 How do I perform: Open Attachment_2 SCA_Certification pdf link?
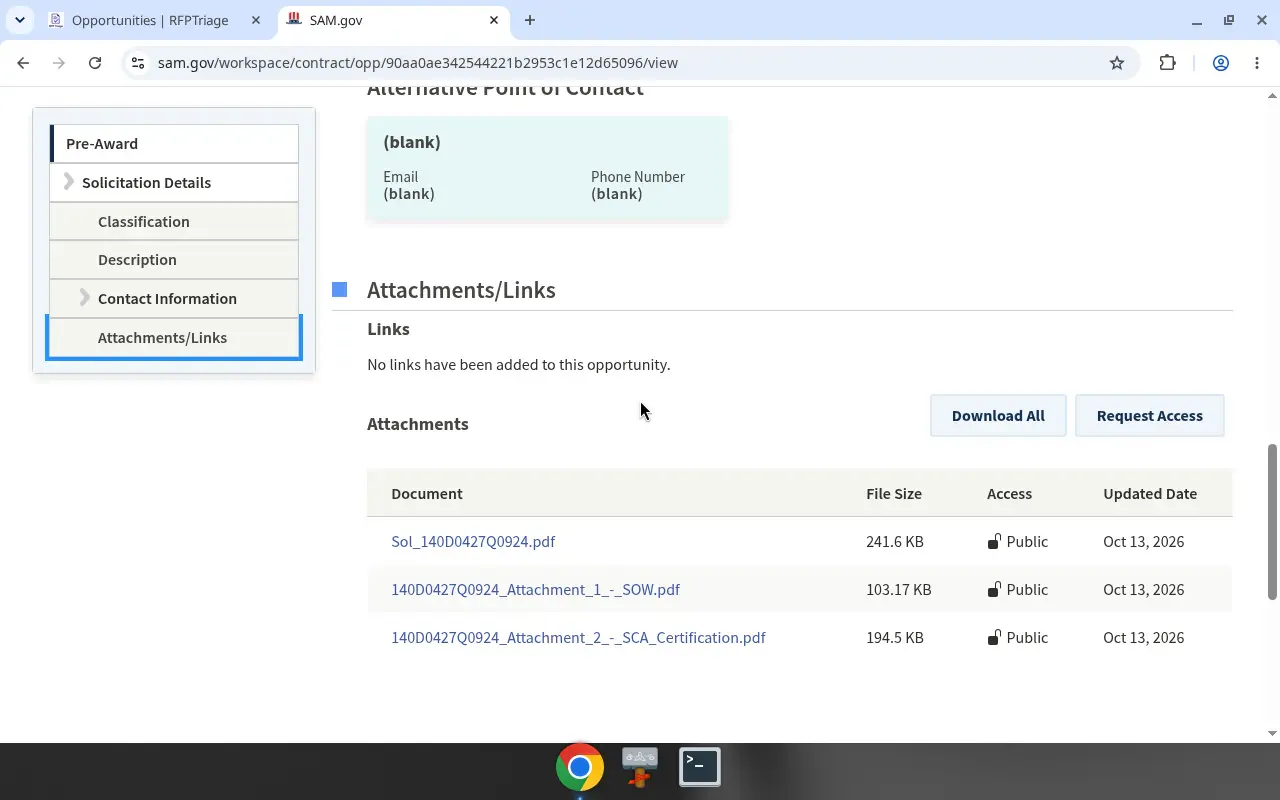coord(578,637)
